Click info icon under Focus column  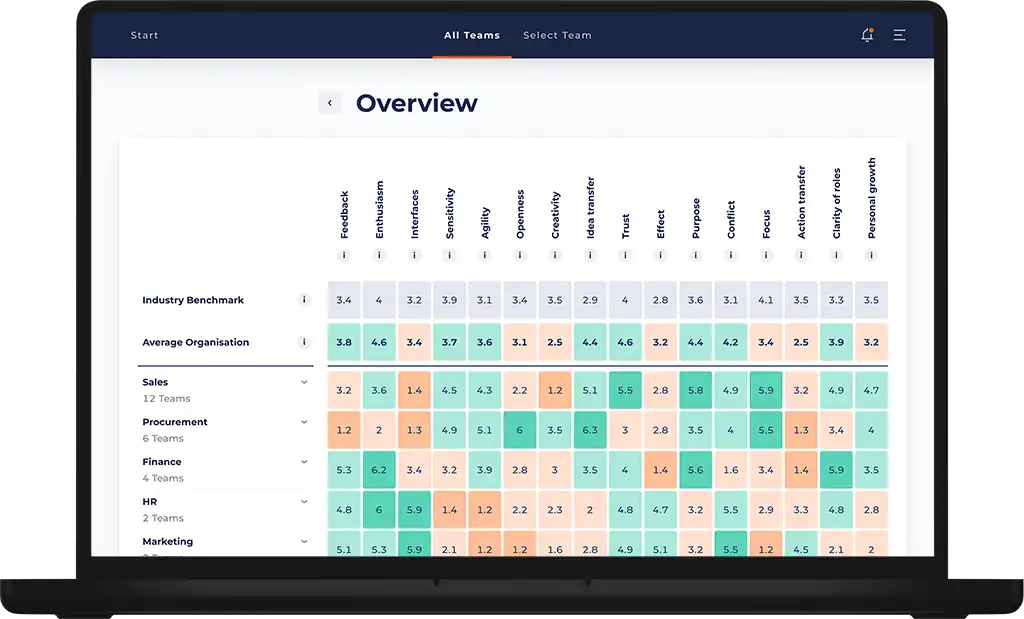[766, 255]
